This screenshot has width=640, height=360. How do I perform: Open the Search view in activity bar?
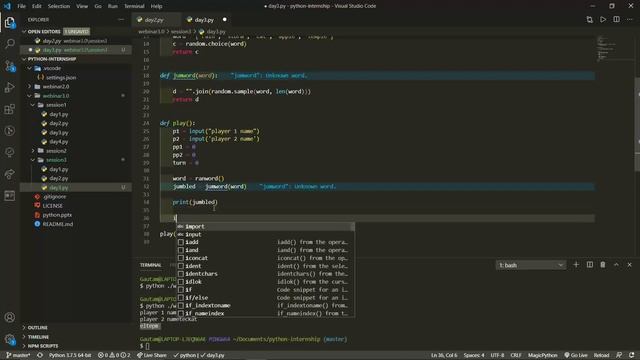coord(10,43)
